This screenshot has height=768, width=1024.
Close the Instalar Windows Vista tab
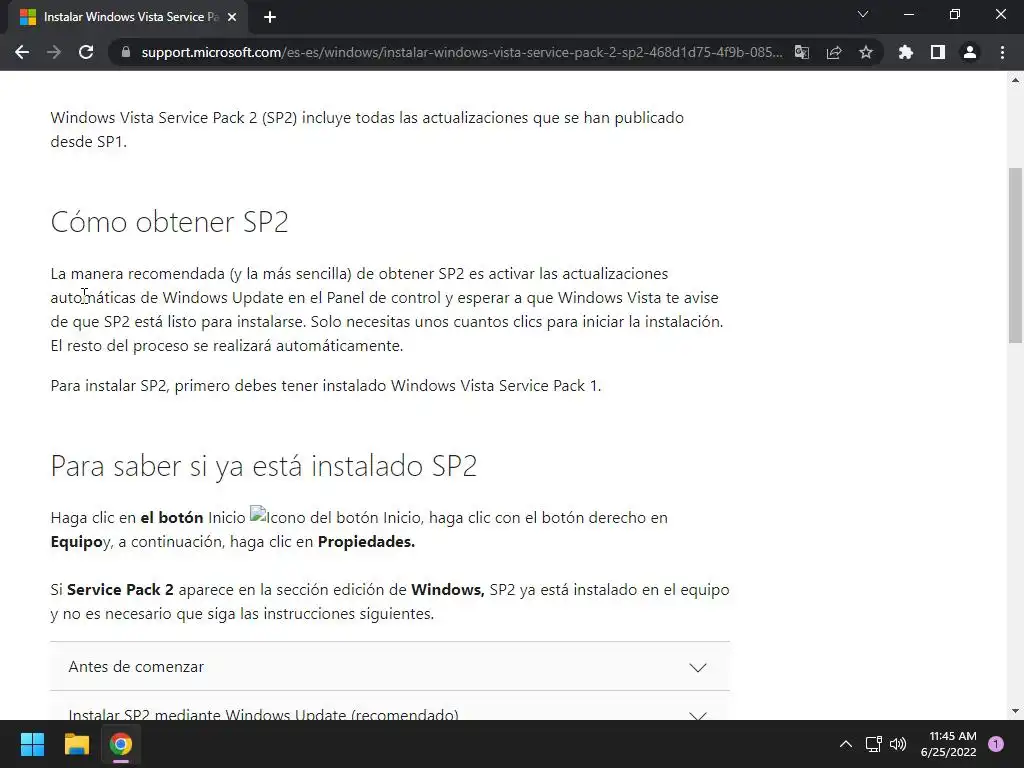click(231, 18)
